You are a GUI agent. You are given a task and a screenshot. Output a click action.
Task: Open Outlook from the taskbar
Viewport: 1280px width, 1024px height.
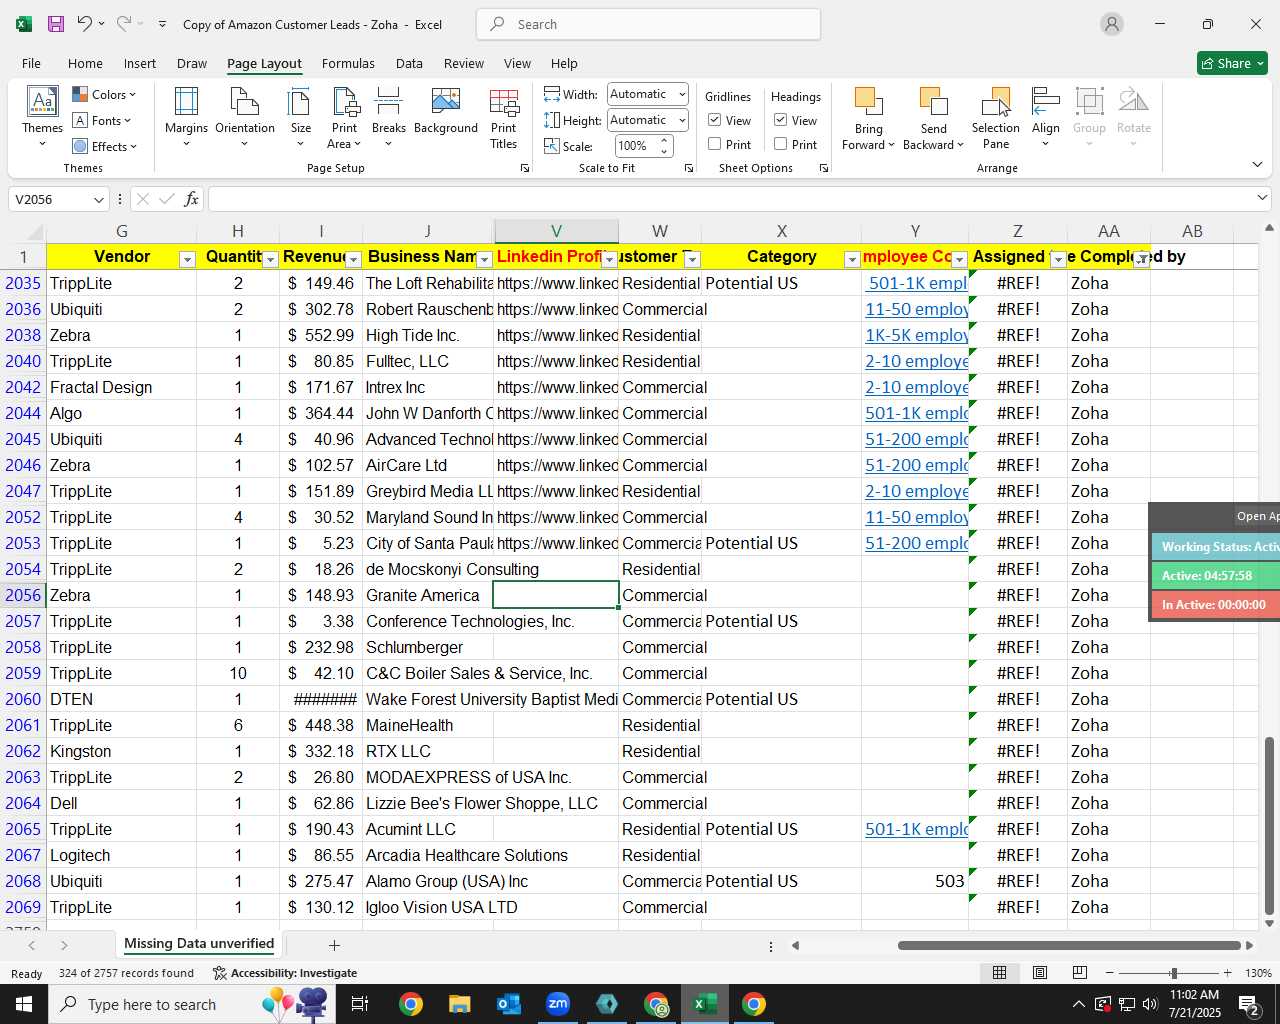509,1004
